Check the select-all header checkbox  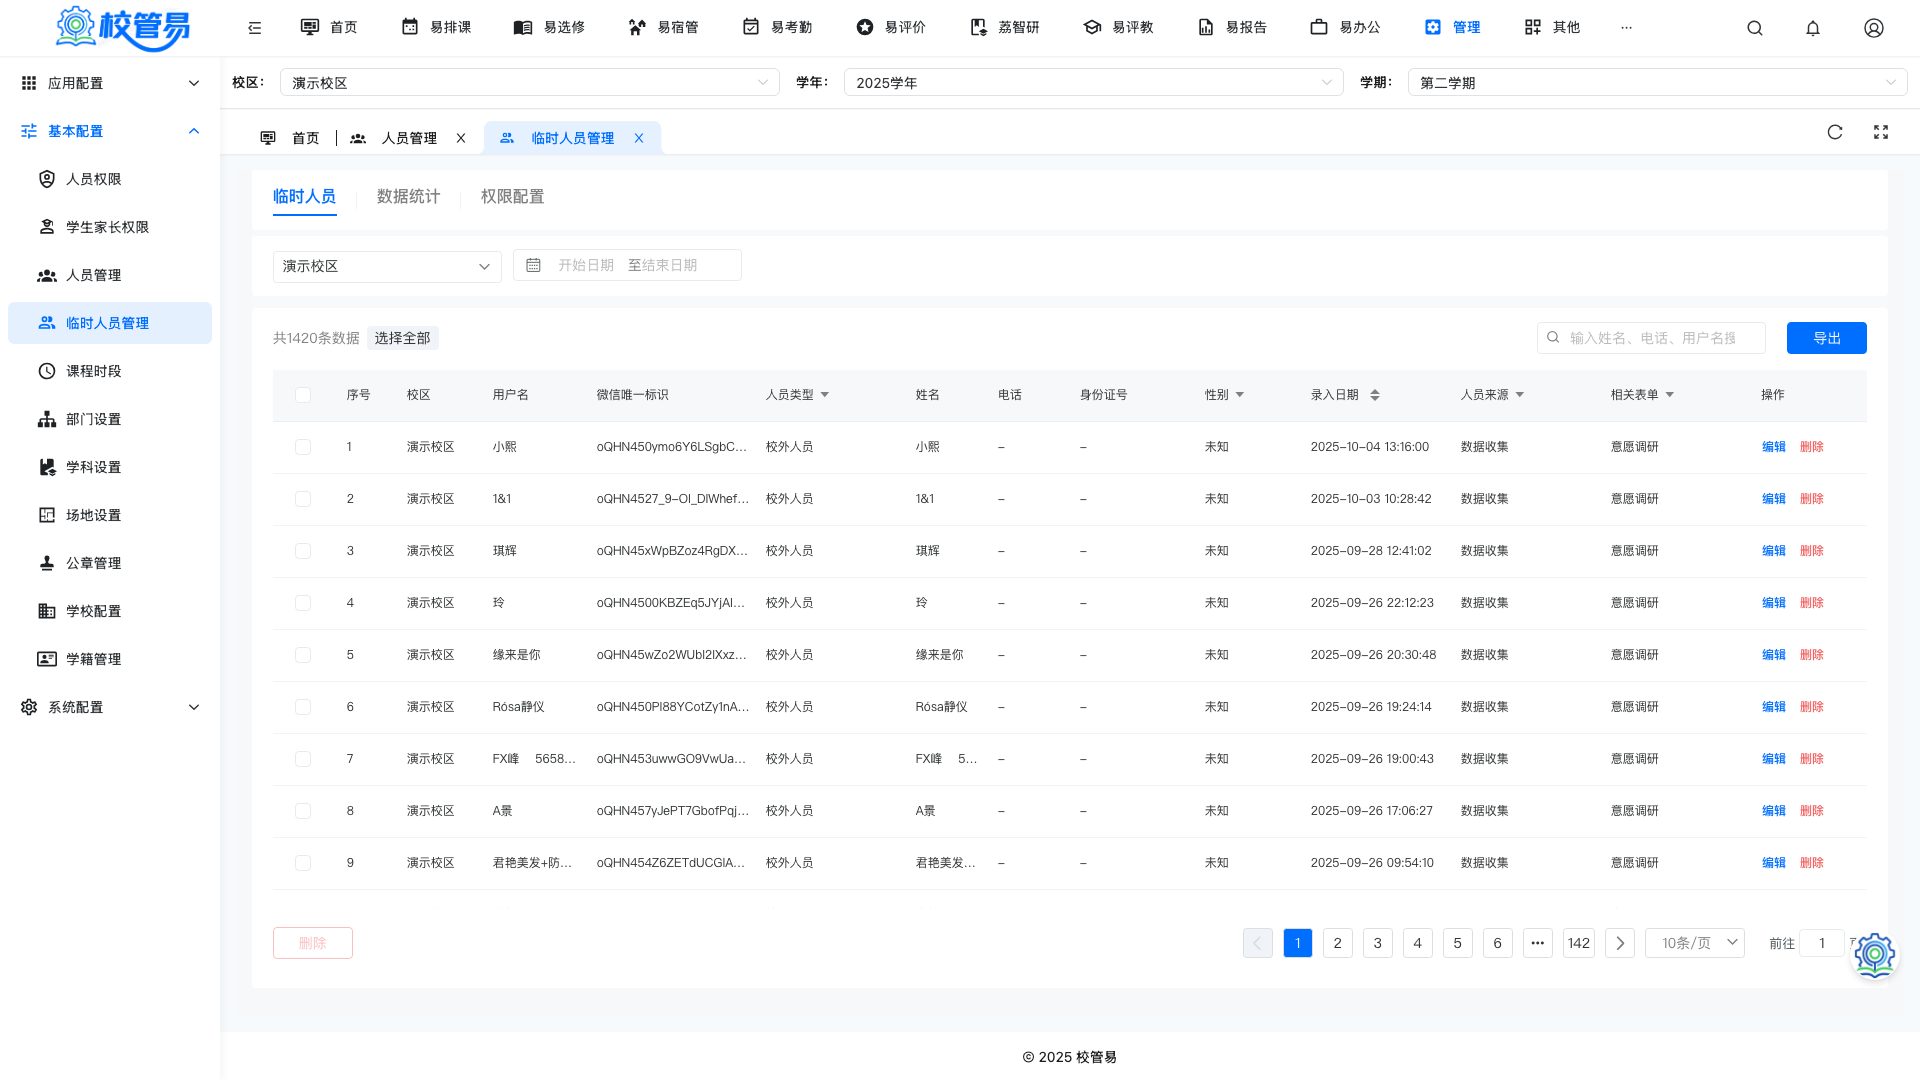[303, 395]
